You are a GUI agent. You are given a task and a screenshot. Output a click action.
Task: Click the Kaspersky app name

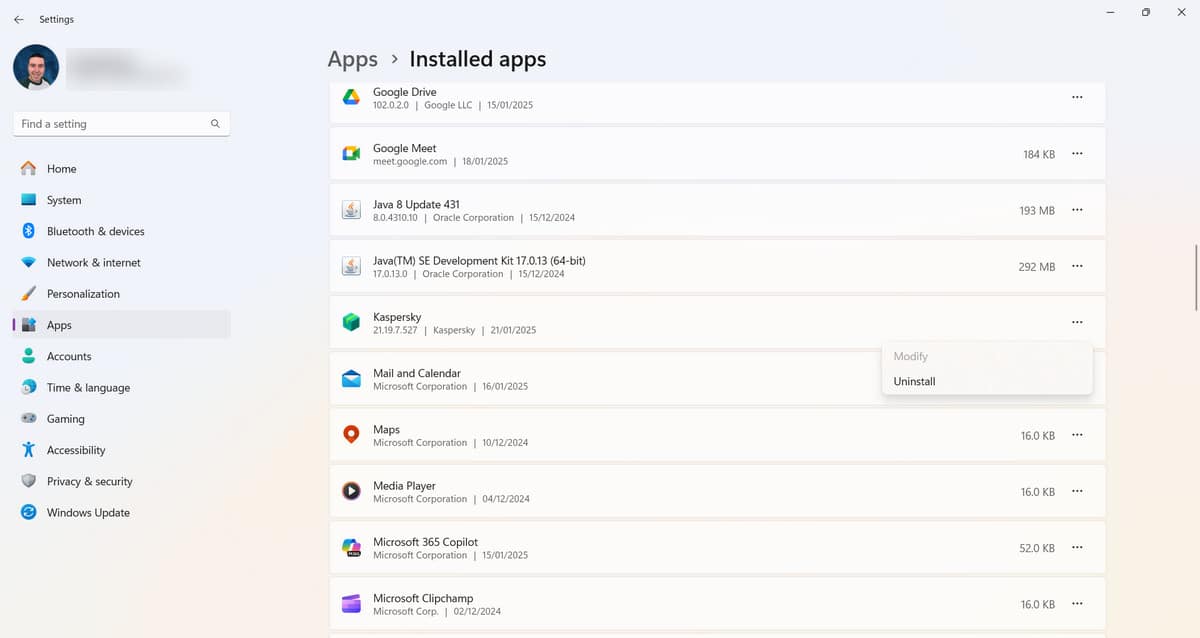click(x=397, y=317)
